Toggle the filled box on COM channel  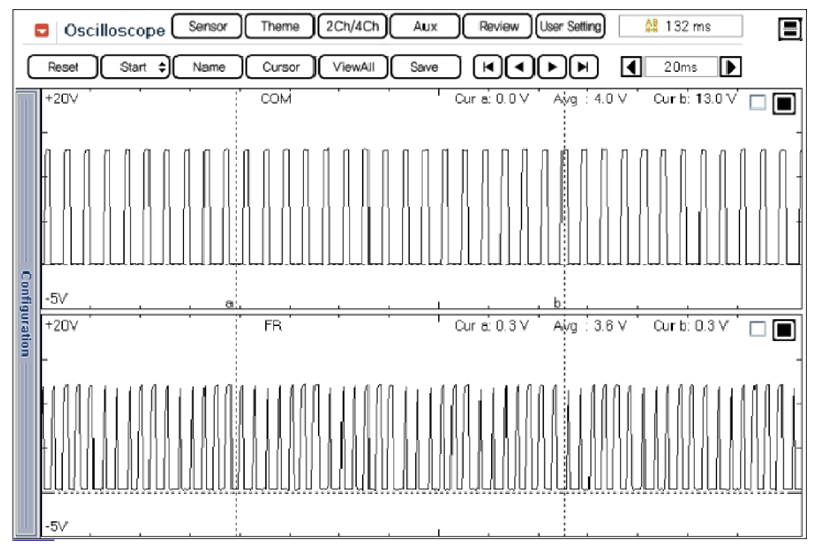point(783,103)
